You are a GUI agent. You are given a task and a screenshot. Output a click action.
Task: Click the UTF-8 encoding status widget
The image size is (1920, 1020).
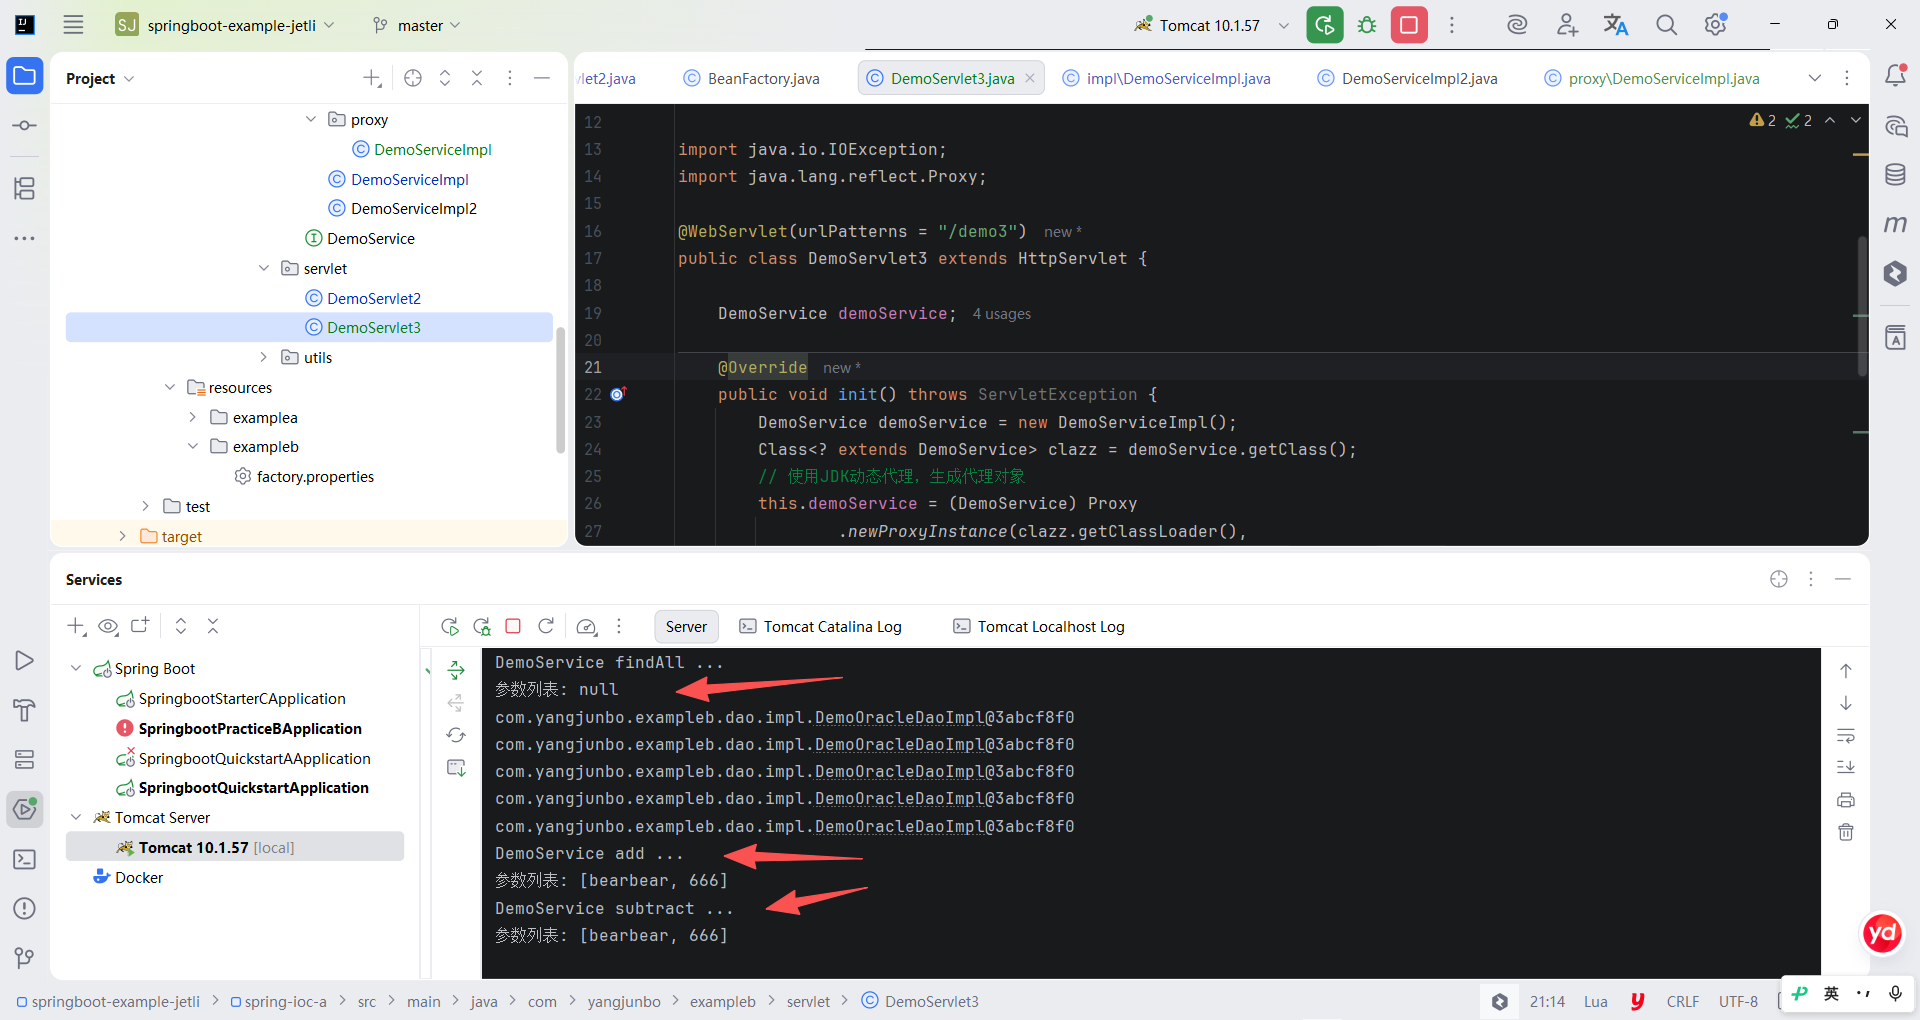tap(1738, 1001)
